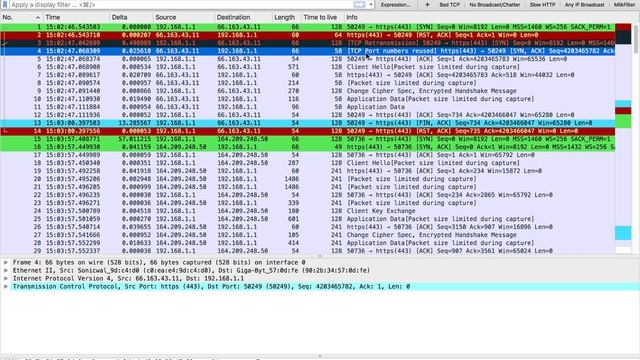Screen dimensions: 640x360
Task: Open the Expression... dialog
Action: (395, 4)
